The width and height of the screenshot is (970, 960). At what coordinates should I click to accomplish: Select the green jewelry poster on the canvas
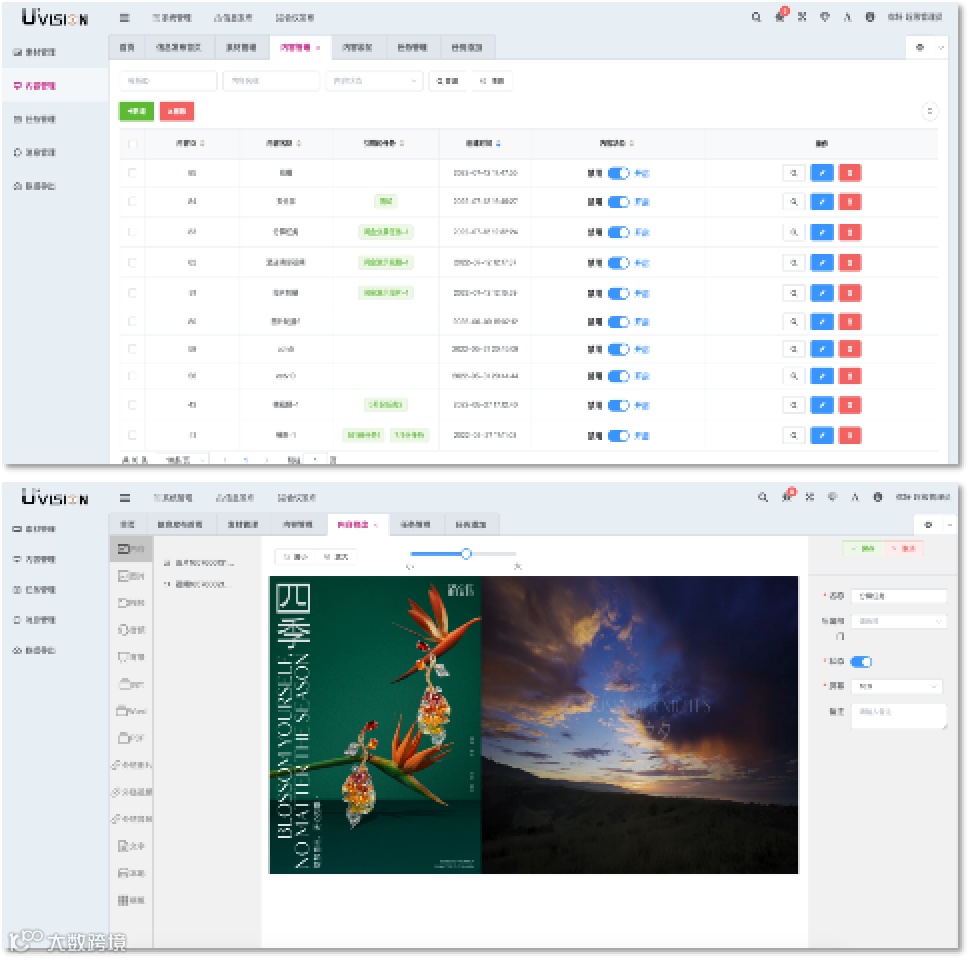[376, 724]
